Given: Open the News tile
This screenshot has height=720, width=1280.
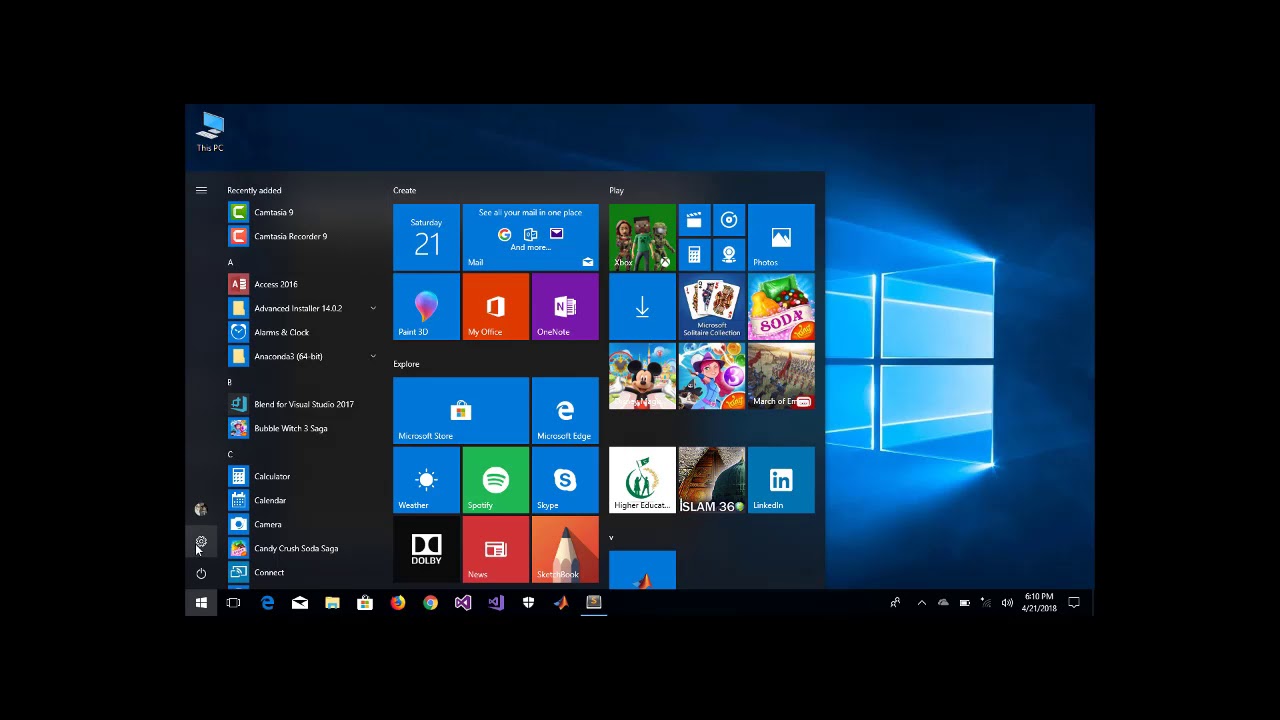Looking at the screenshot, I should [x=496, y=549].
